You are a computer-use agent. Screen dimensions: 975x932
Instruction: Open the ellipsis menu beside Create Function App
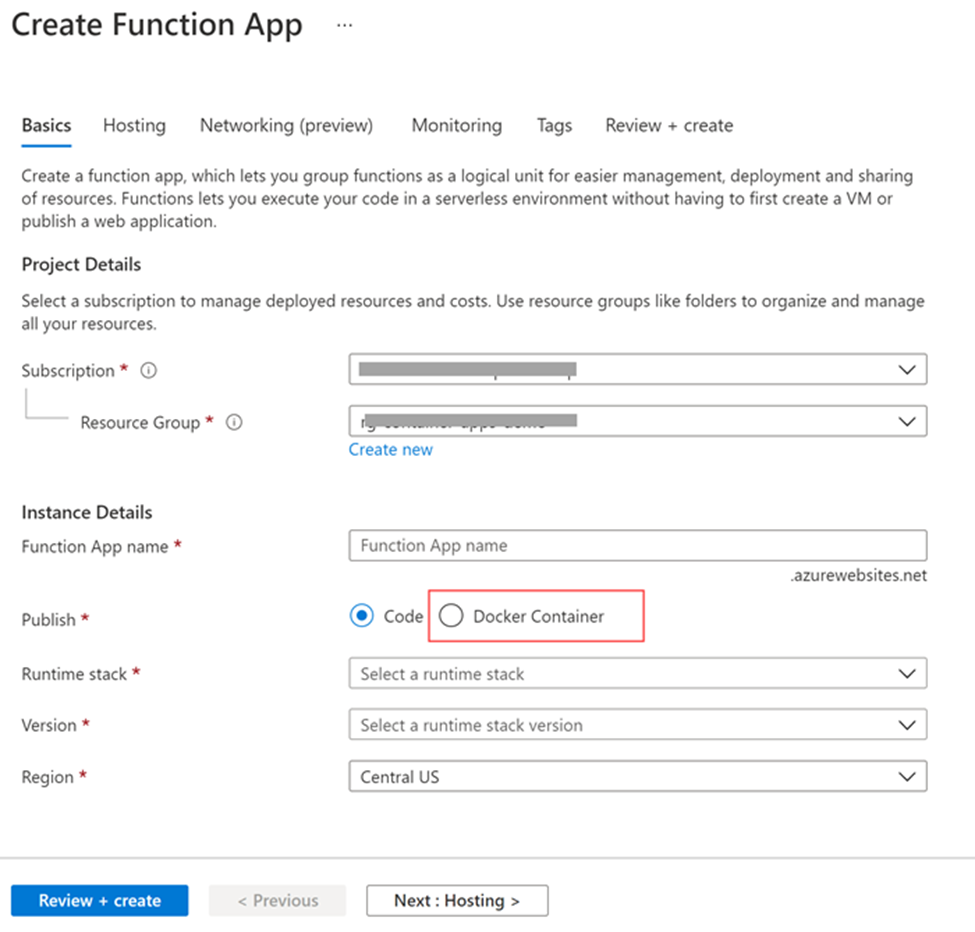pyautogui.click(x=344, y=26)
